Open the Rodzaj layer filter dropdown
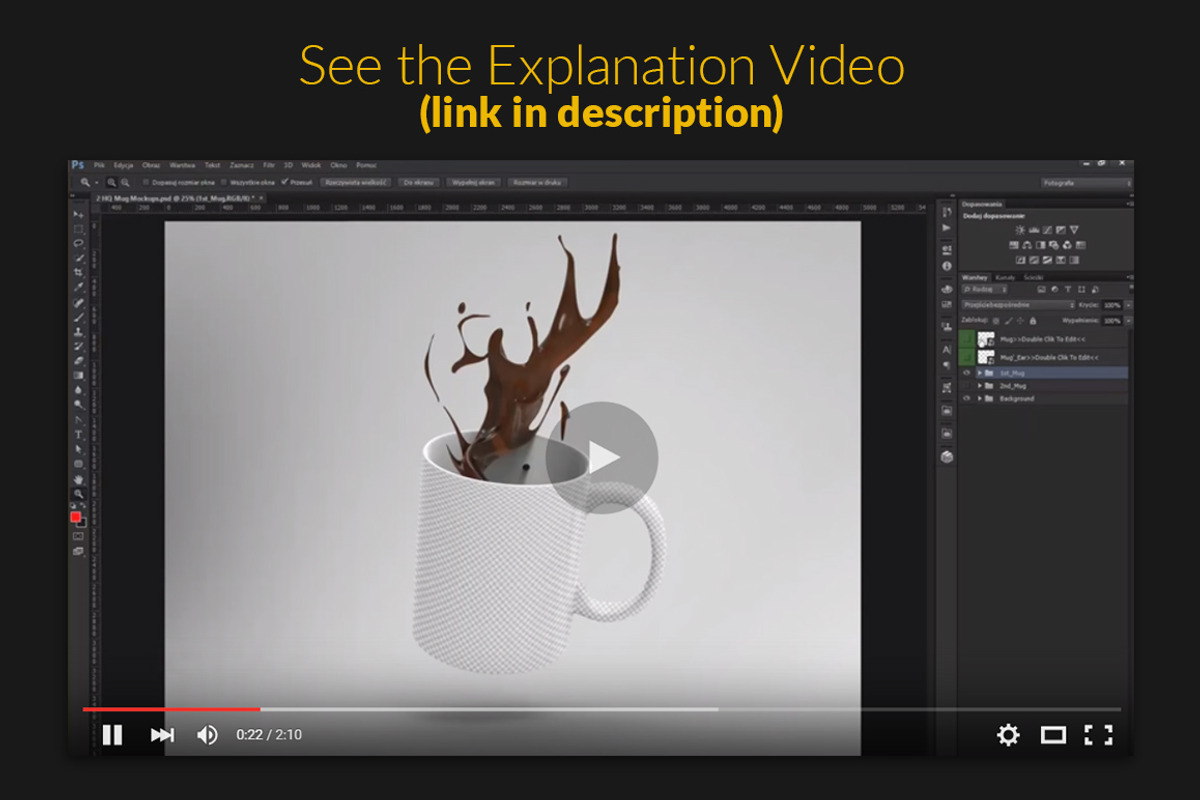Screen dimensions: 1200x800 pos(984,289)
